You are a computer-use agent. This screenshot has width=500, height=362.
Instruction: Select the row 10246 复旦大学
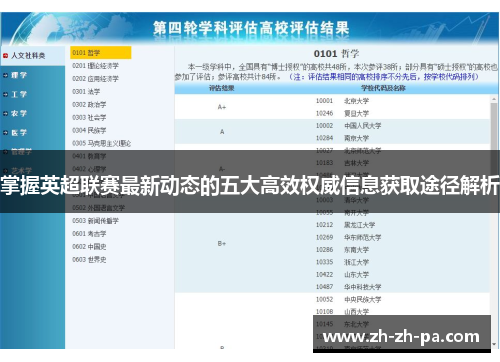coord(342,113)
